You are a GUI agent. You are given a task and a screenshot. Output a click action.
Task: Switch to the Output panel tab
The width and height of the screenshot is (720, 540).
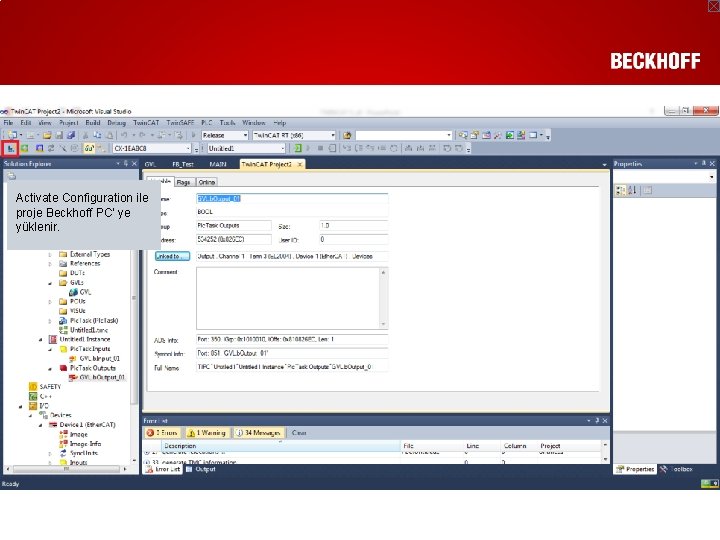click(201, 469)
